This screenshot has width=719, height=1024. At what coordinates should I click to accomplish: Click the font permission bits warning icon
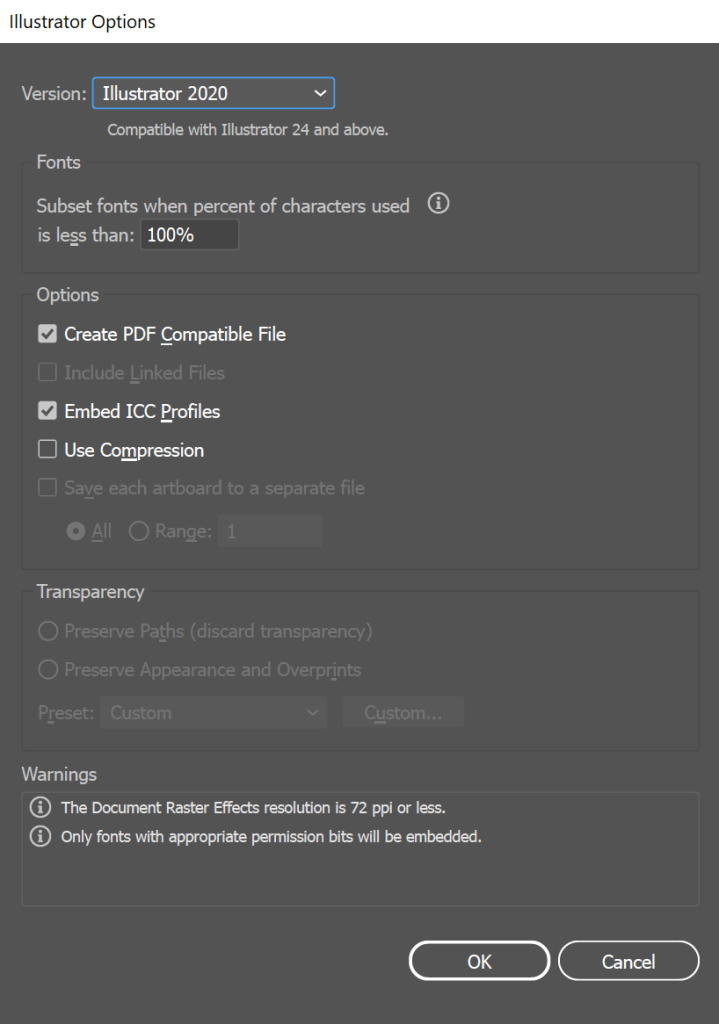(41, 836)
